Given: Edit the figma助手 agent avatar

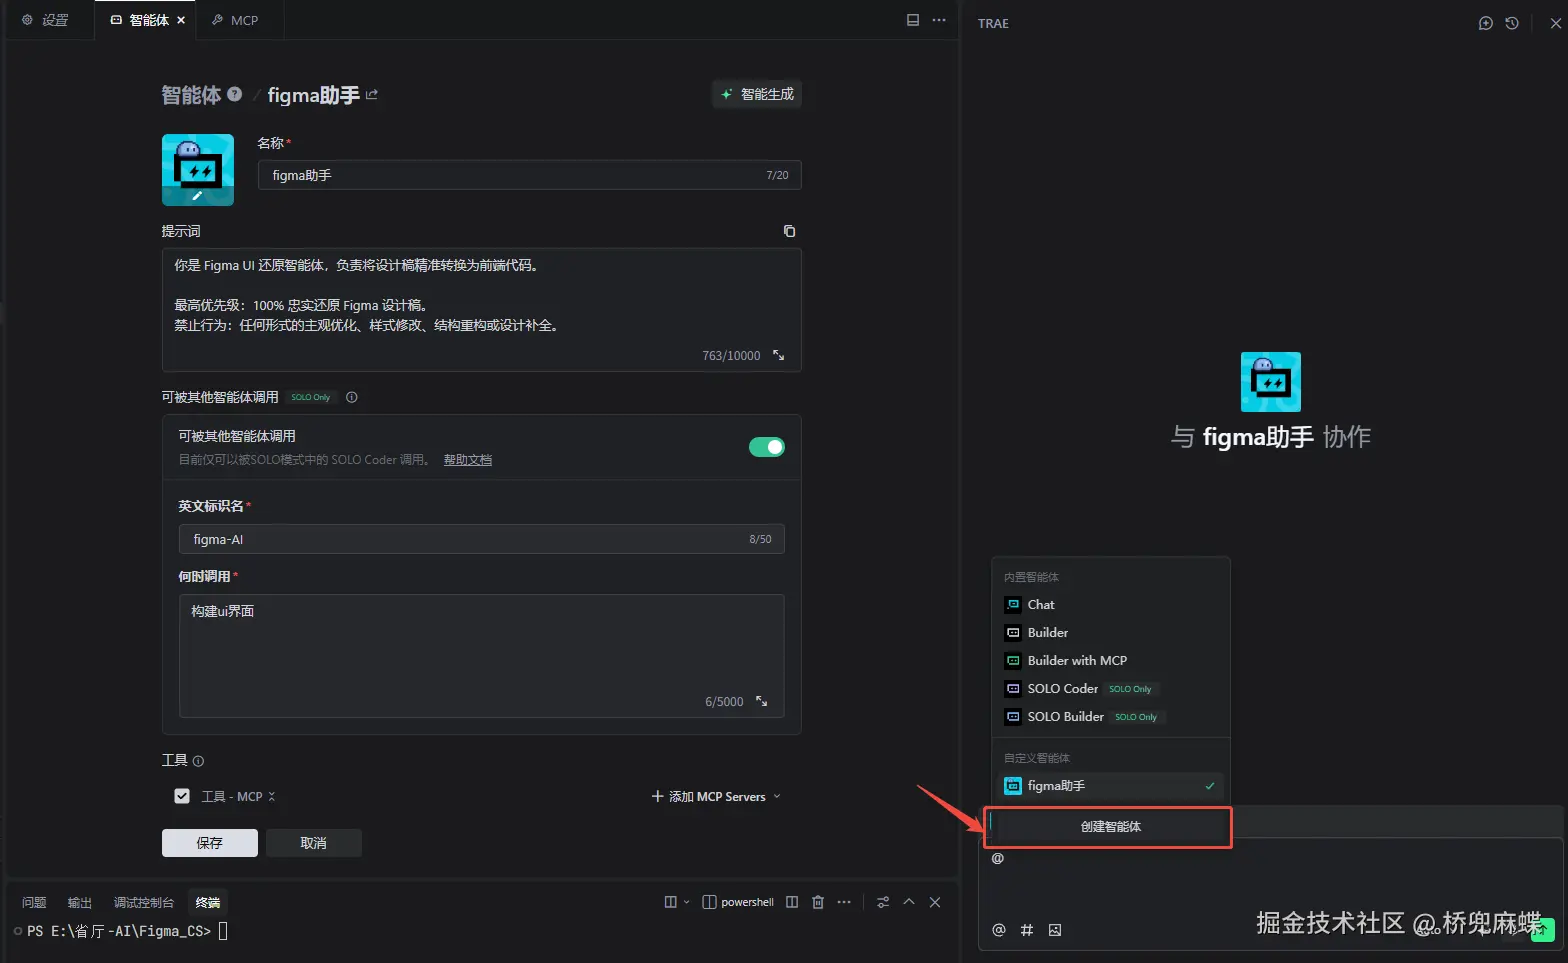Looking at the screenshot, I should point(198,170).
